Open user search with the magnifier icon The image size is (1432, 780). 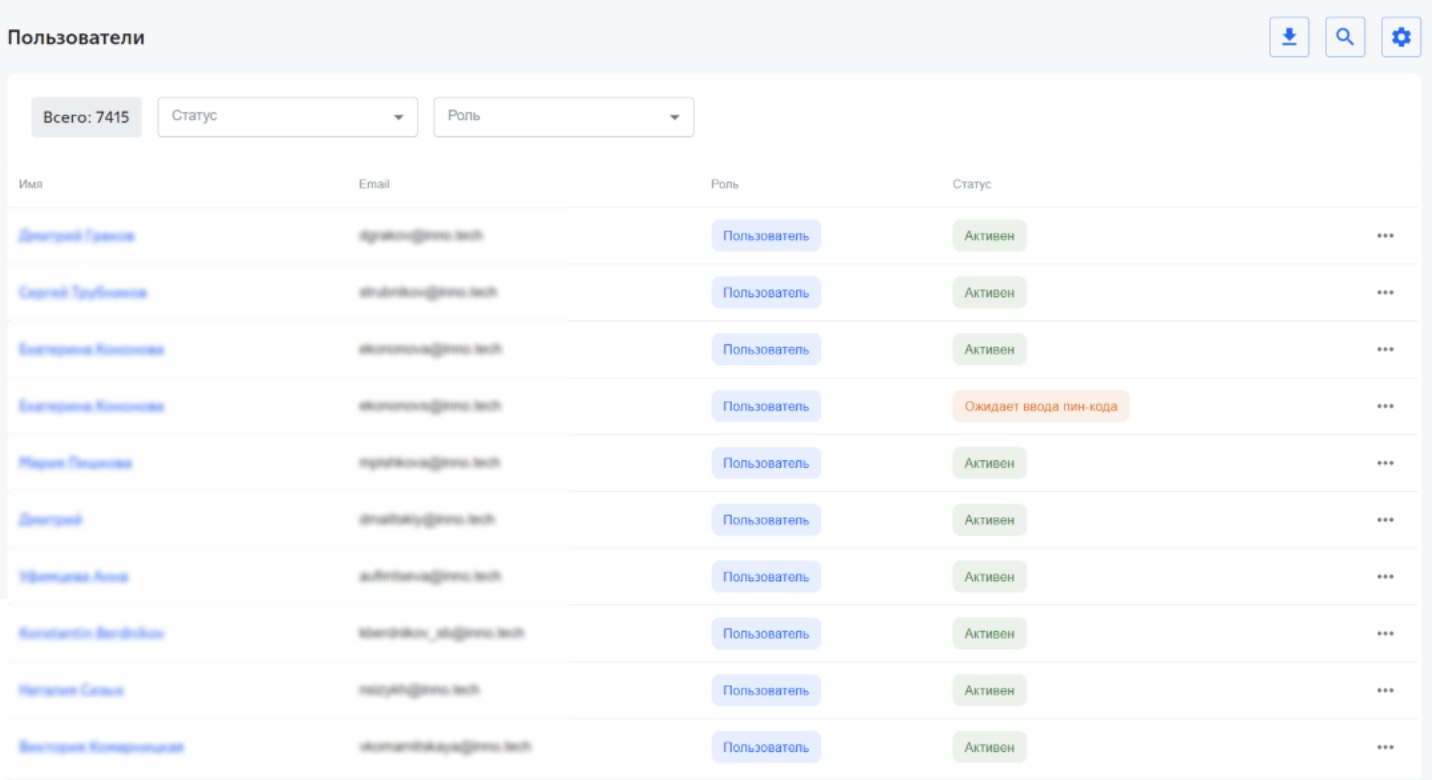(1345, 38)
